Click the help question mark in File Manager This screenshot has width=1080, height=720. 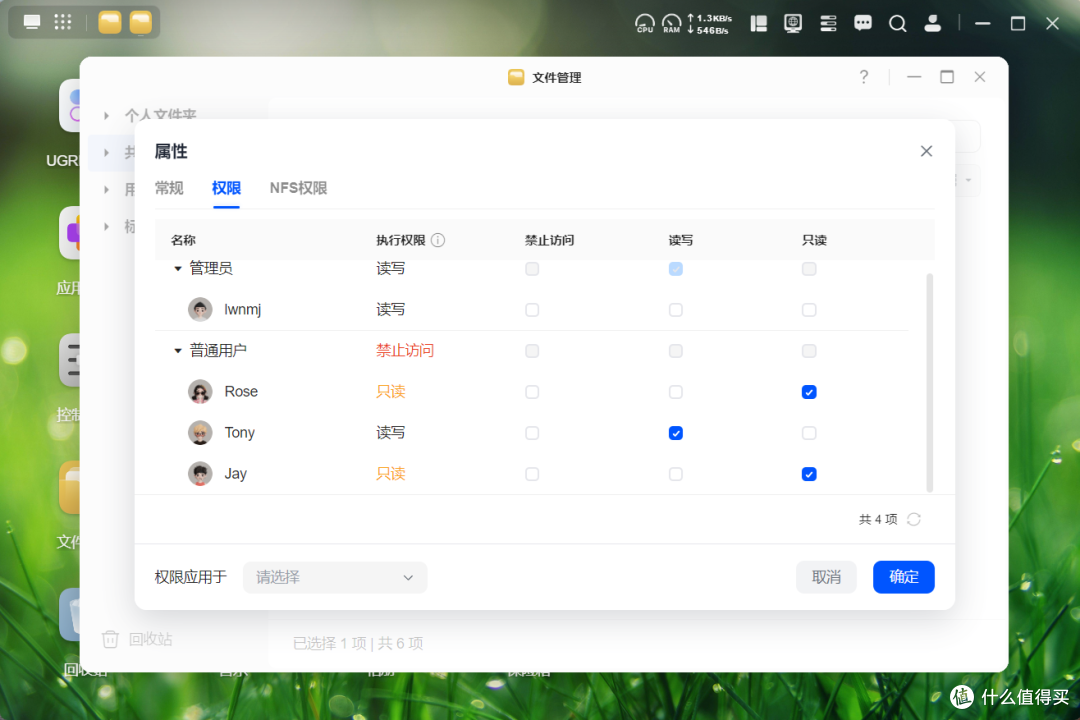point(864,76)
